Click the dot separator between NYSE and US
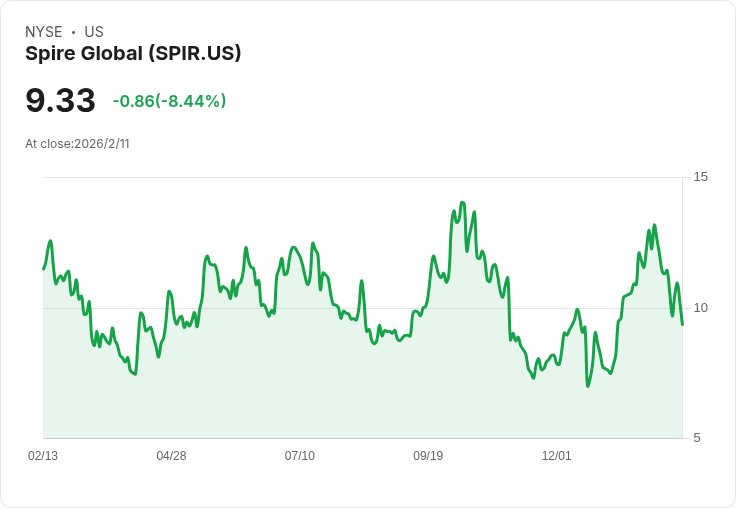Screen dimensions: 736x508 tap(73, 32)
